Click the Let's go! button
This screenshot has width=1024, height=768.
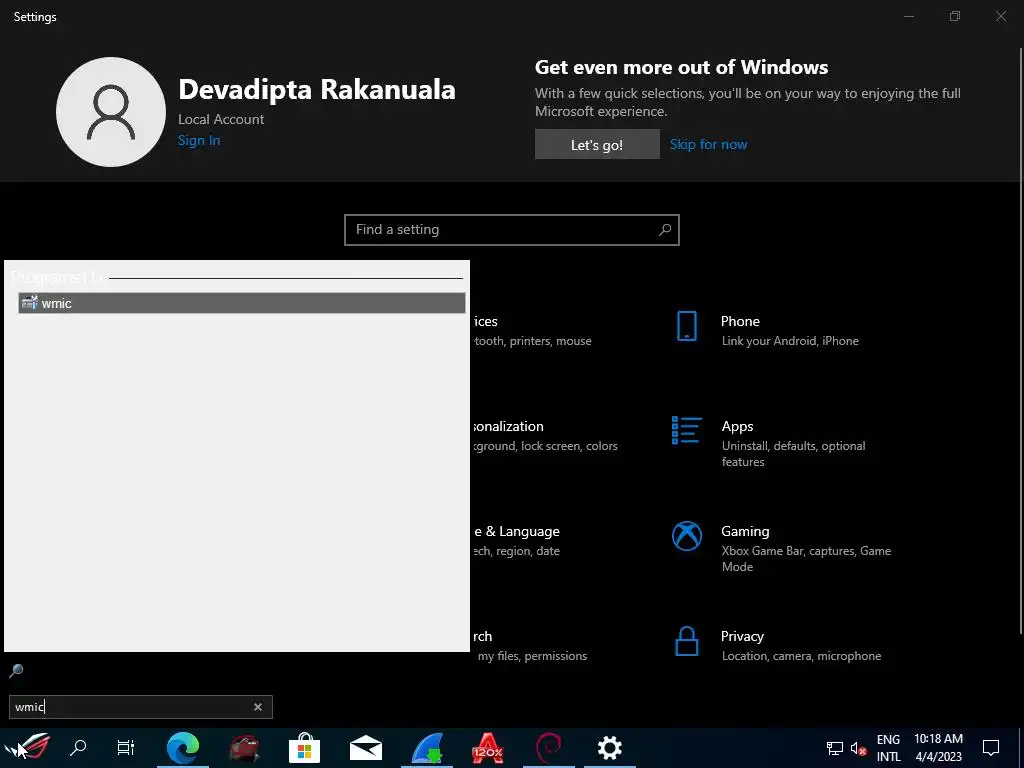tap(597, 144)
